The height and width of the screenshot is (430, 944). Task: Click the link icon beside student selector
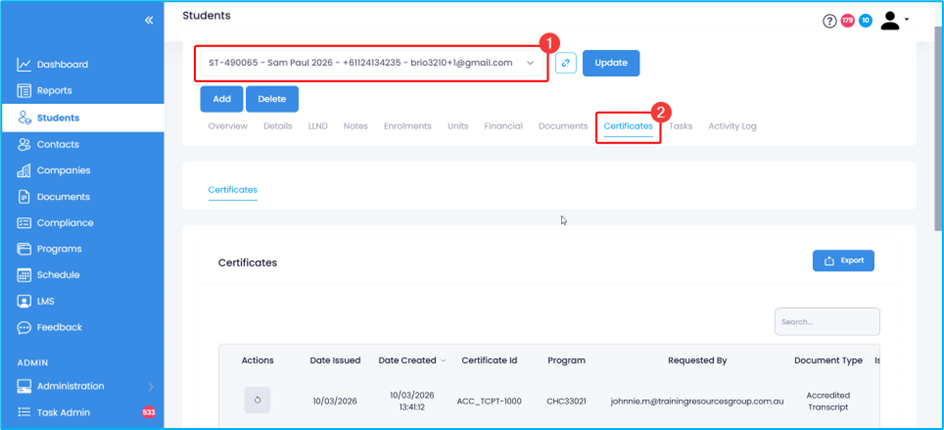click(x=565, y=63)
